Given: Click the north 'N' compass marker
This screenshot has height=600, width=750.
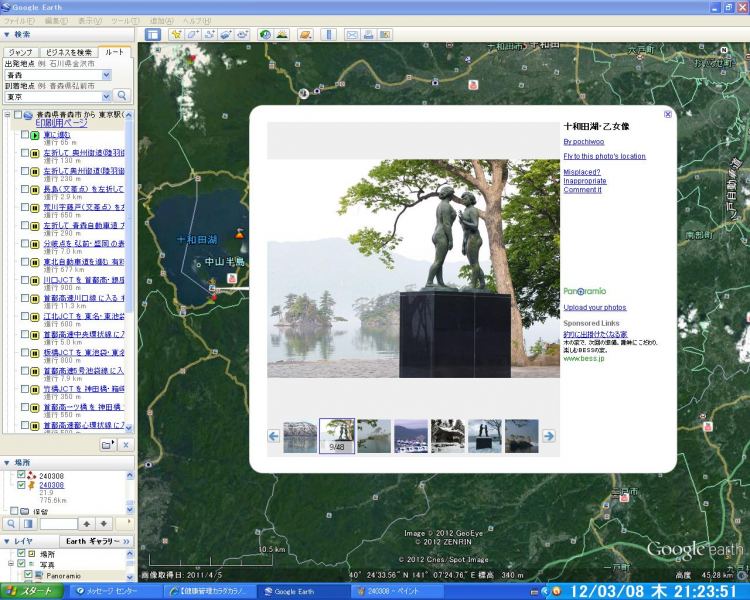Looking at the screenshot, I should coord(724,50).
